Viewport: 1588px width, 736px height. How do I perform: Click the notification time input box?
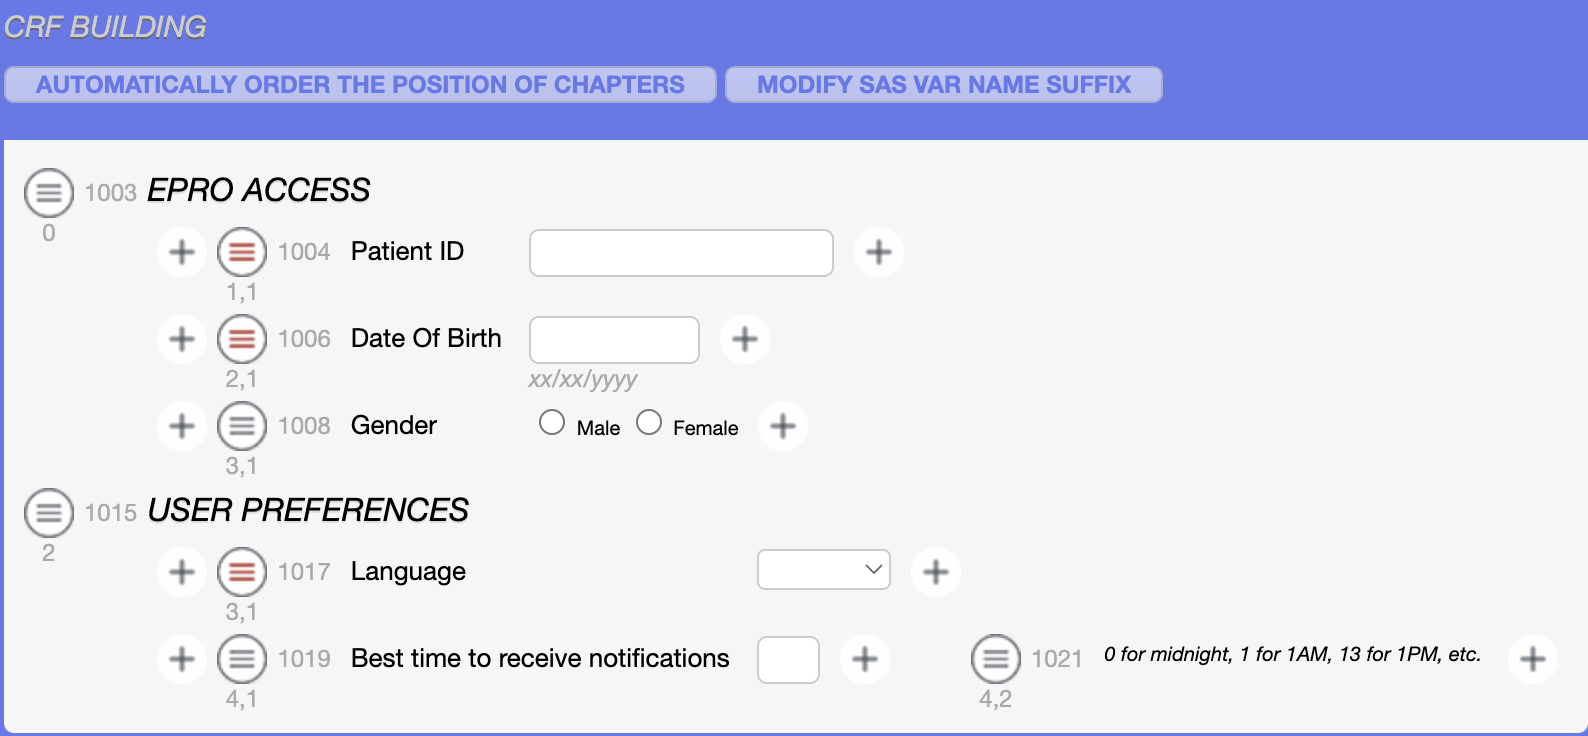788,660
